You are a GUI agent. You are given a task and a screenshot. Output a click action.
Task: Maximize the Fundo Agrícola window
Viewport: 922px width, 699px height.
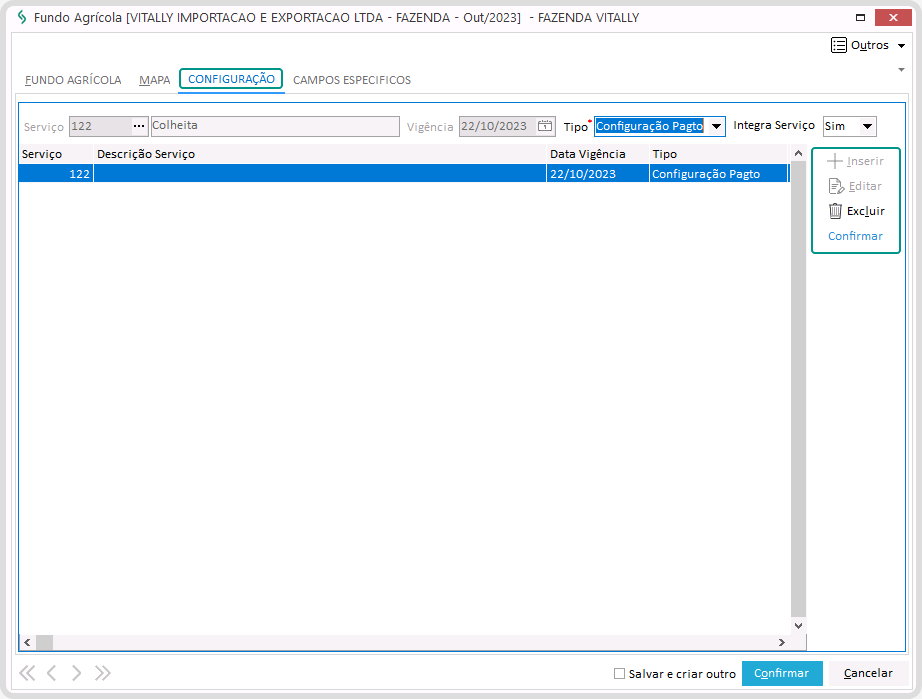[860, 18]
